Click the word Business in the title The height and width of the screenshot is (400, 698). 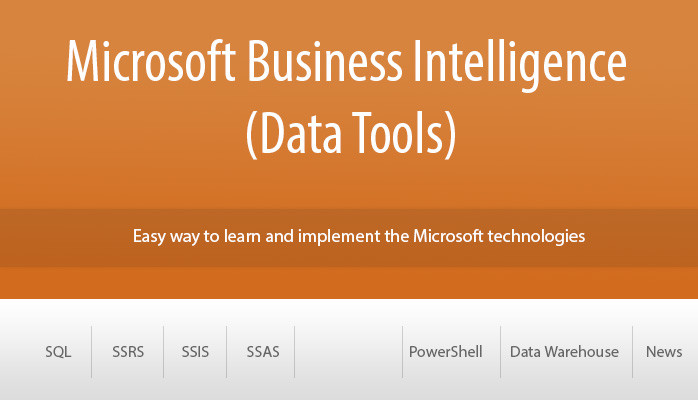[325, 61]
